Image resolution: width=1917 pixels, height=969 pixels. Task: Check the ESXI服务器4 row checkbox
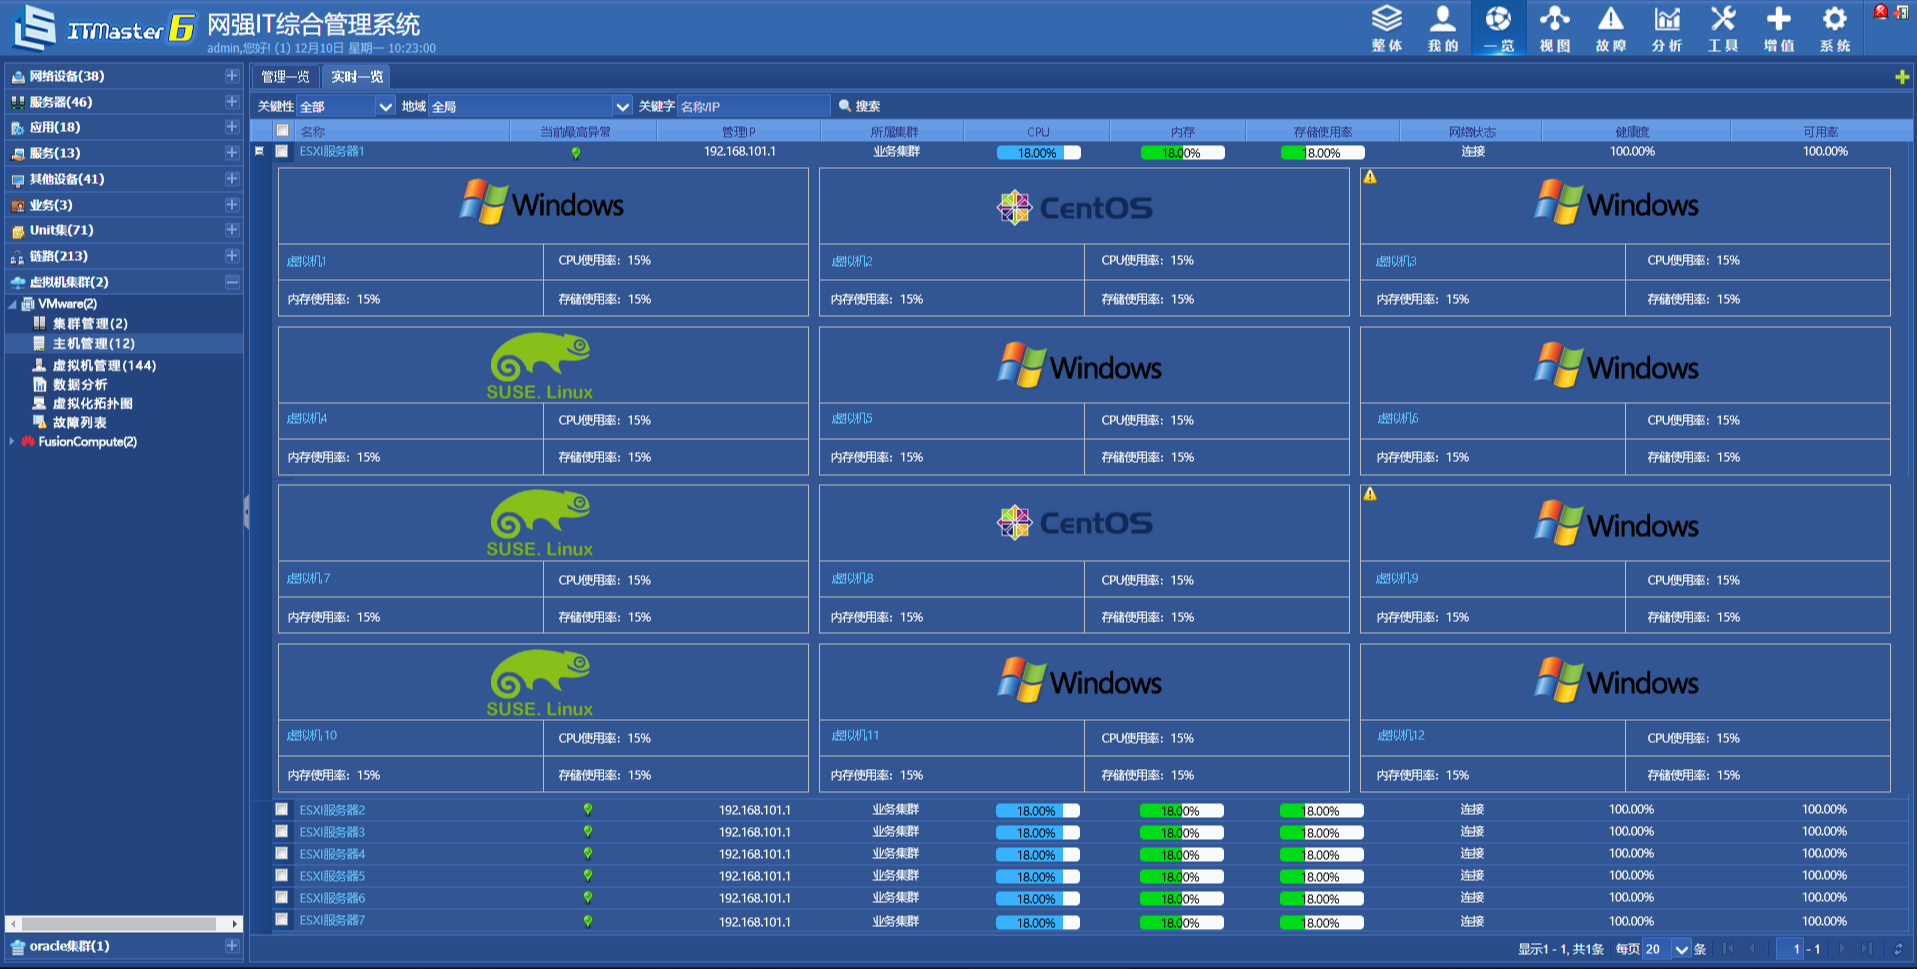tap(282, 854)
